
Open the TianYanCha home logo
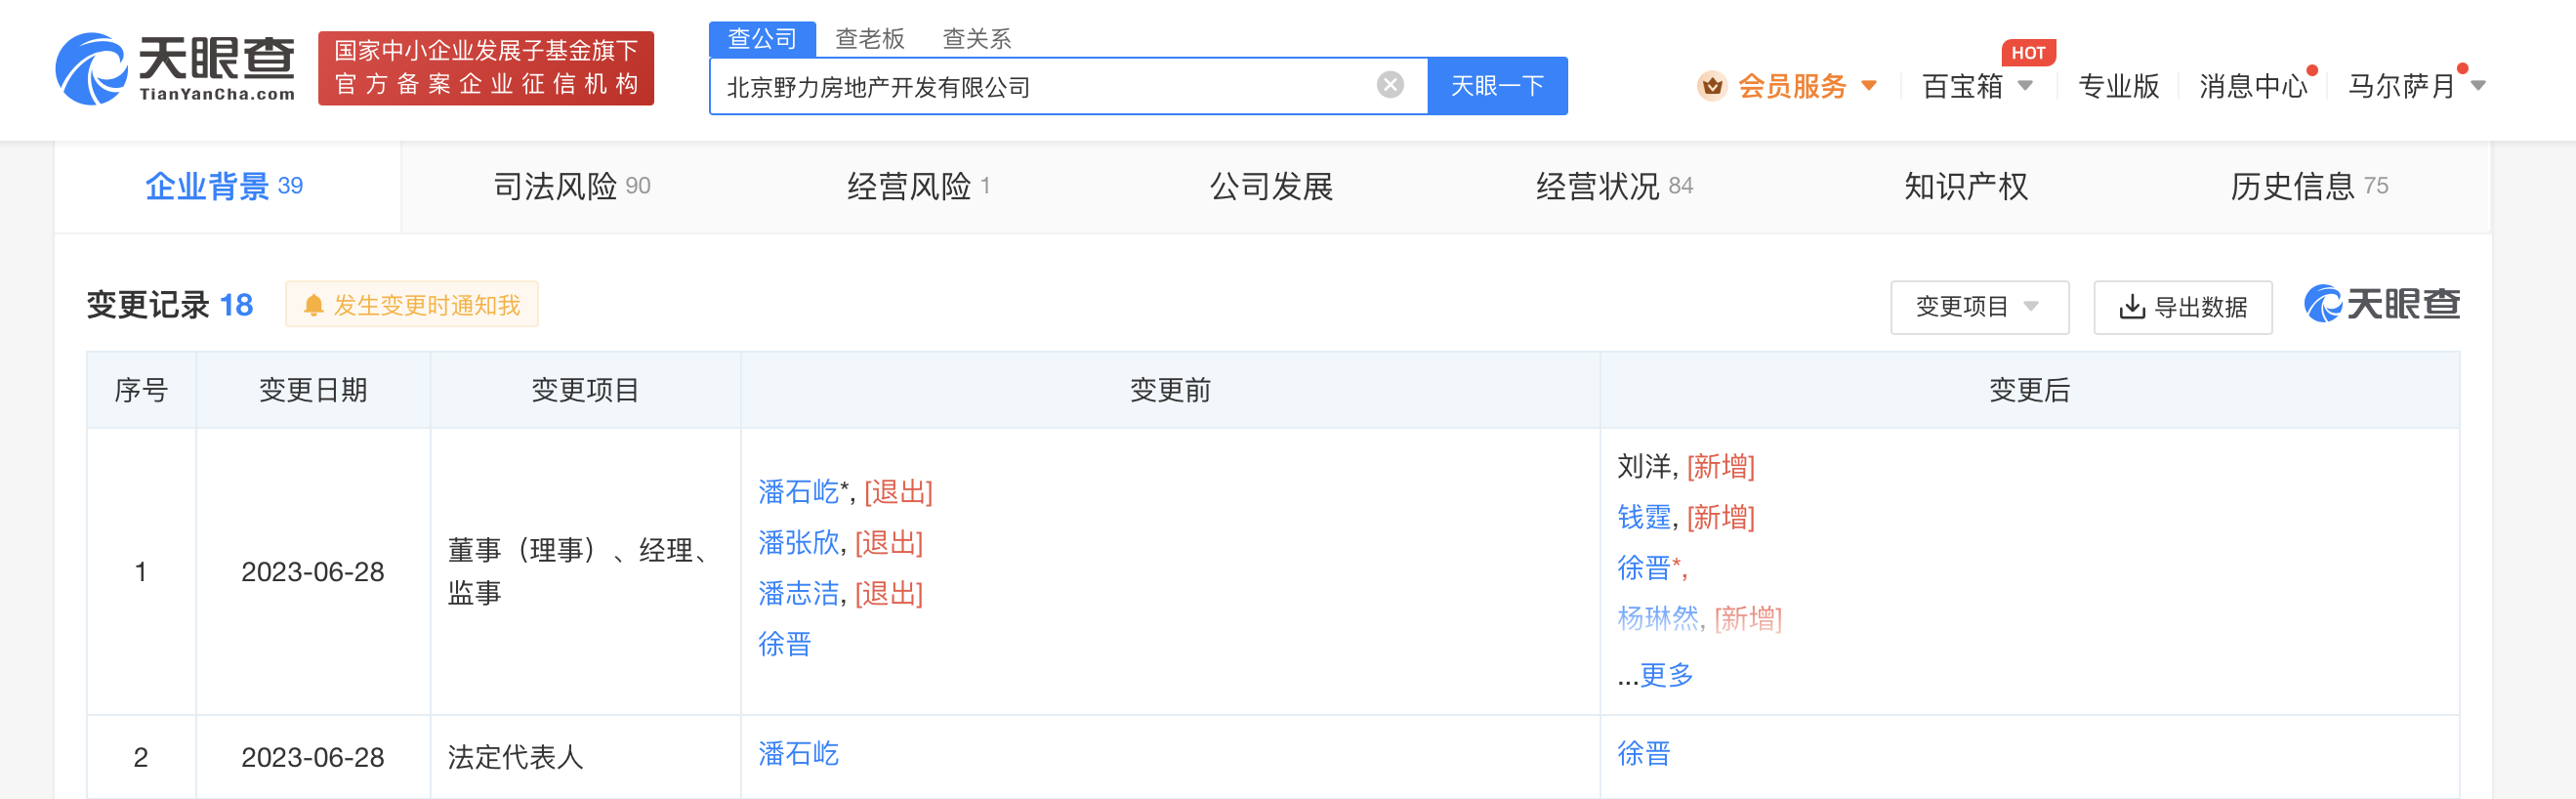pyautogui.click(x=175, y=68)
